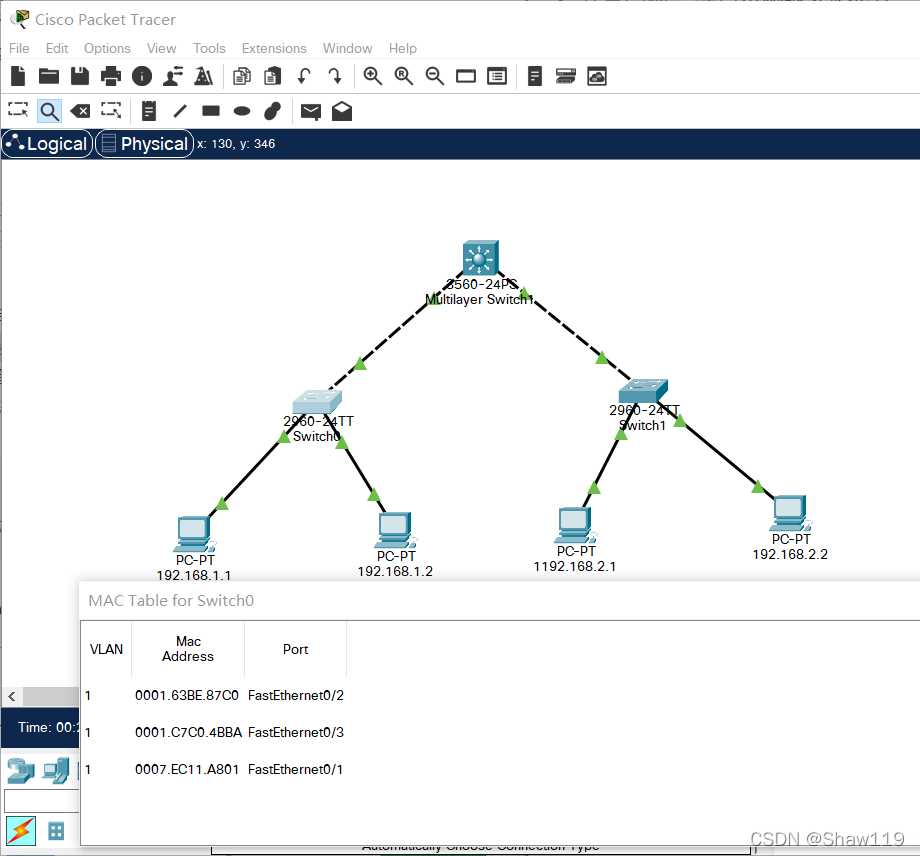Image resolution: width=920 pixels, height=856 pixels.
Task: Click the Zoom Out magnifier icon
Action: pyautogui.click(x=435, y=76)
